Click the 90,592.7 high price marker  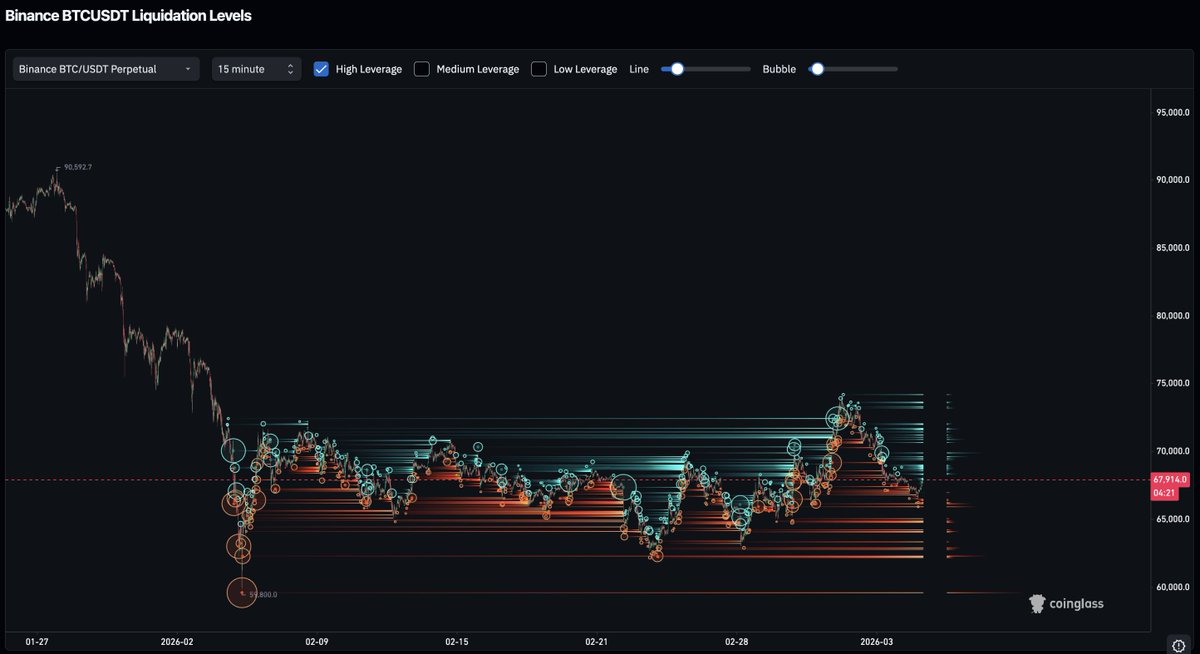click(78, 168)
